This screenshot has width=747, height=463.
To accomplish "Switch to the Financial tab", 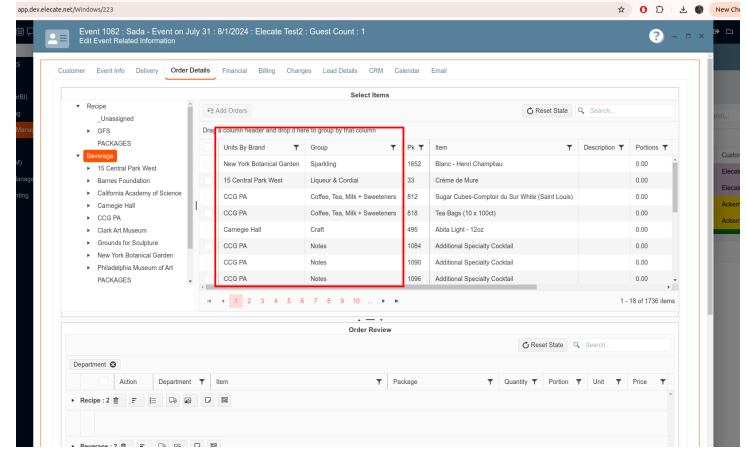I will [234, 71].
